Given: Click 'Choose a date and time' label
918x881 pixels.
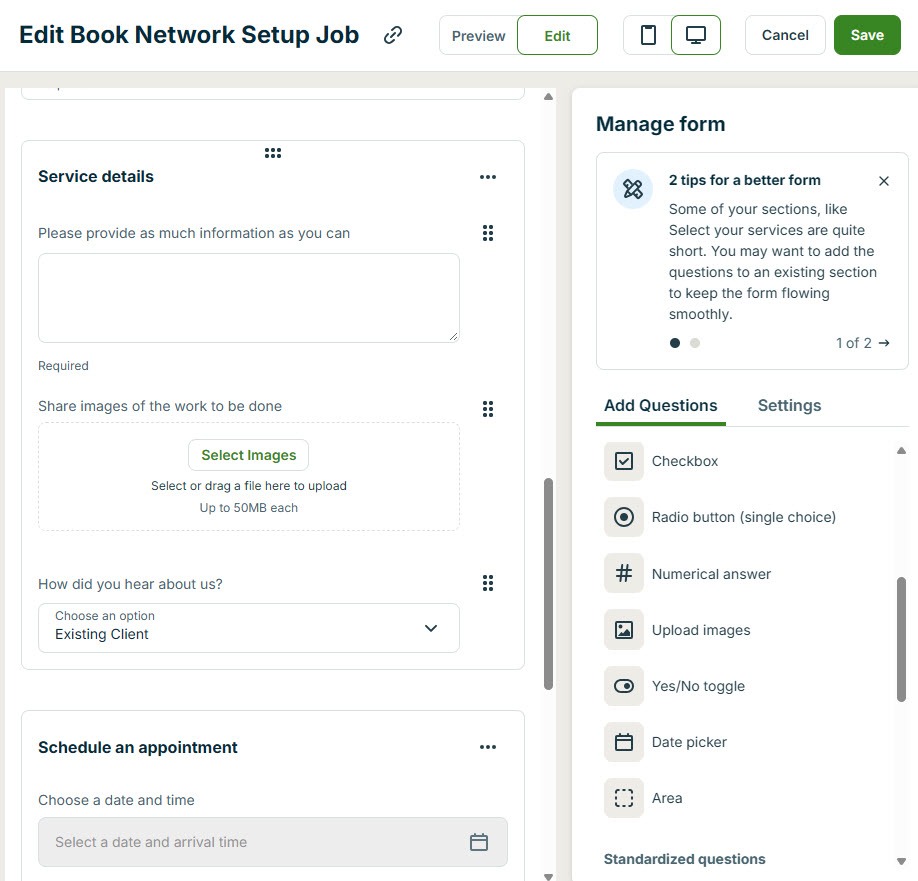Looking at the screenshot, I should tap(117, 800).
